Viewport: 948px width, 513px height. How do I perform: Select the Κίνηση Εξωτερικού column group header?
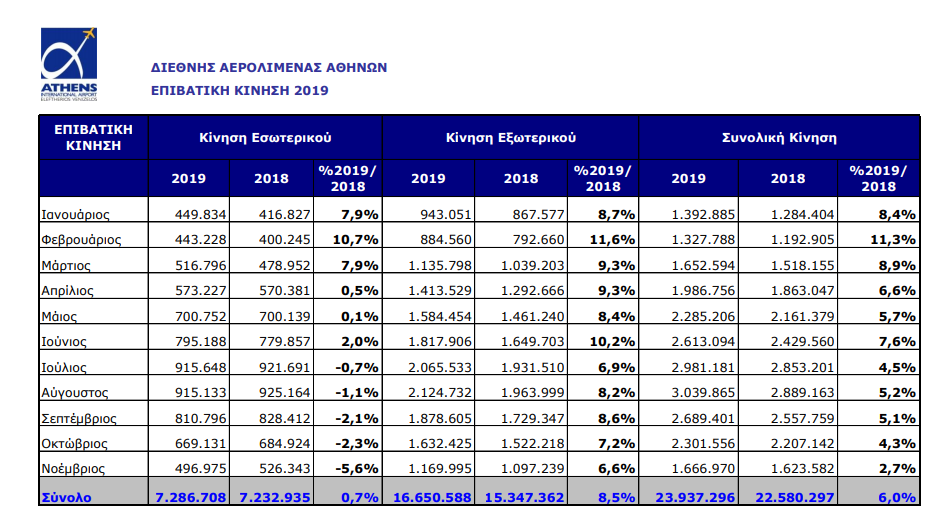510,138
